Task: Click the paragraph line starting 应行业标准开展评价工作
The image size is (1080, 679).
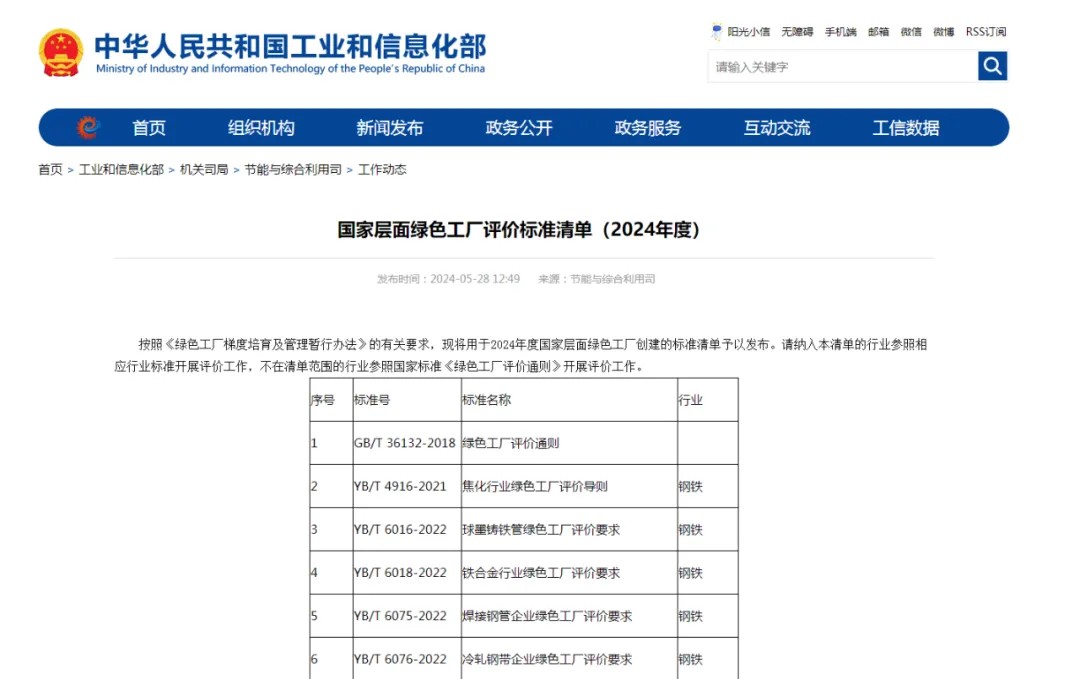Action: (x=379, y=366)
